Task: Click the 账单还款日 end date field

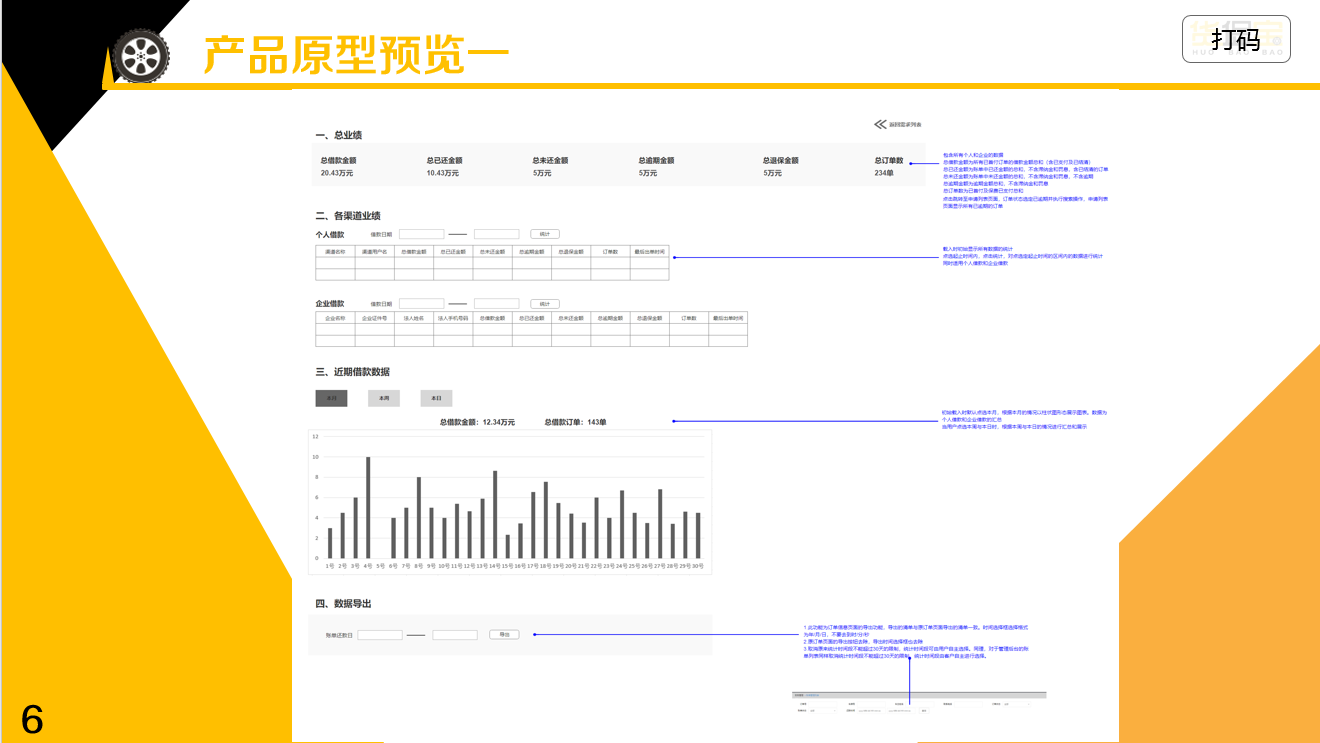Action: tap(455, 635)
